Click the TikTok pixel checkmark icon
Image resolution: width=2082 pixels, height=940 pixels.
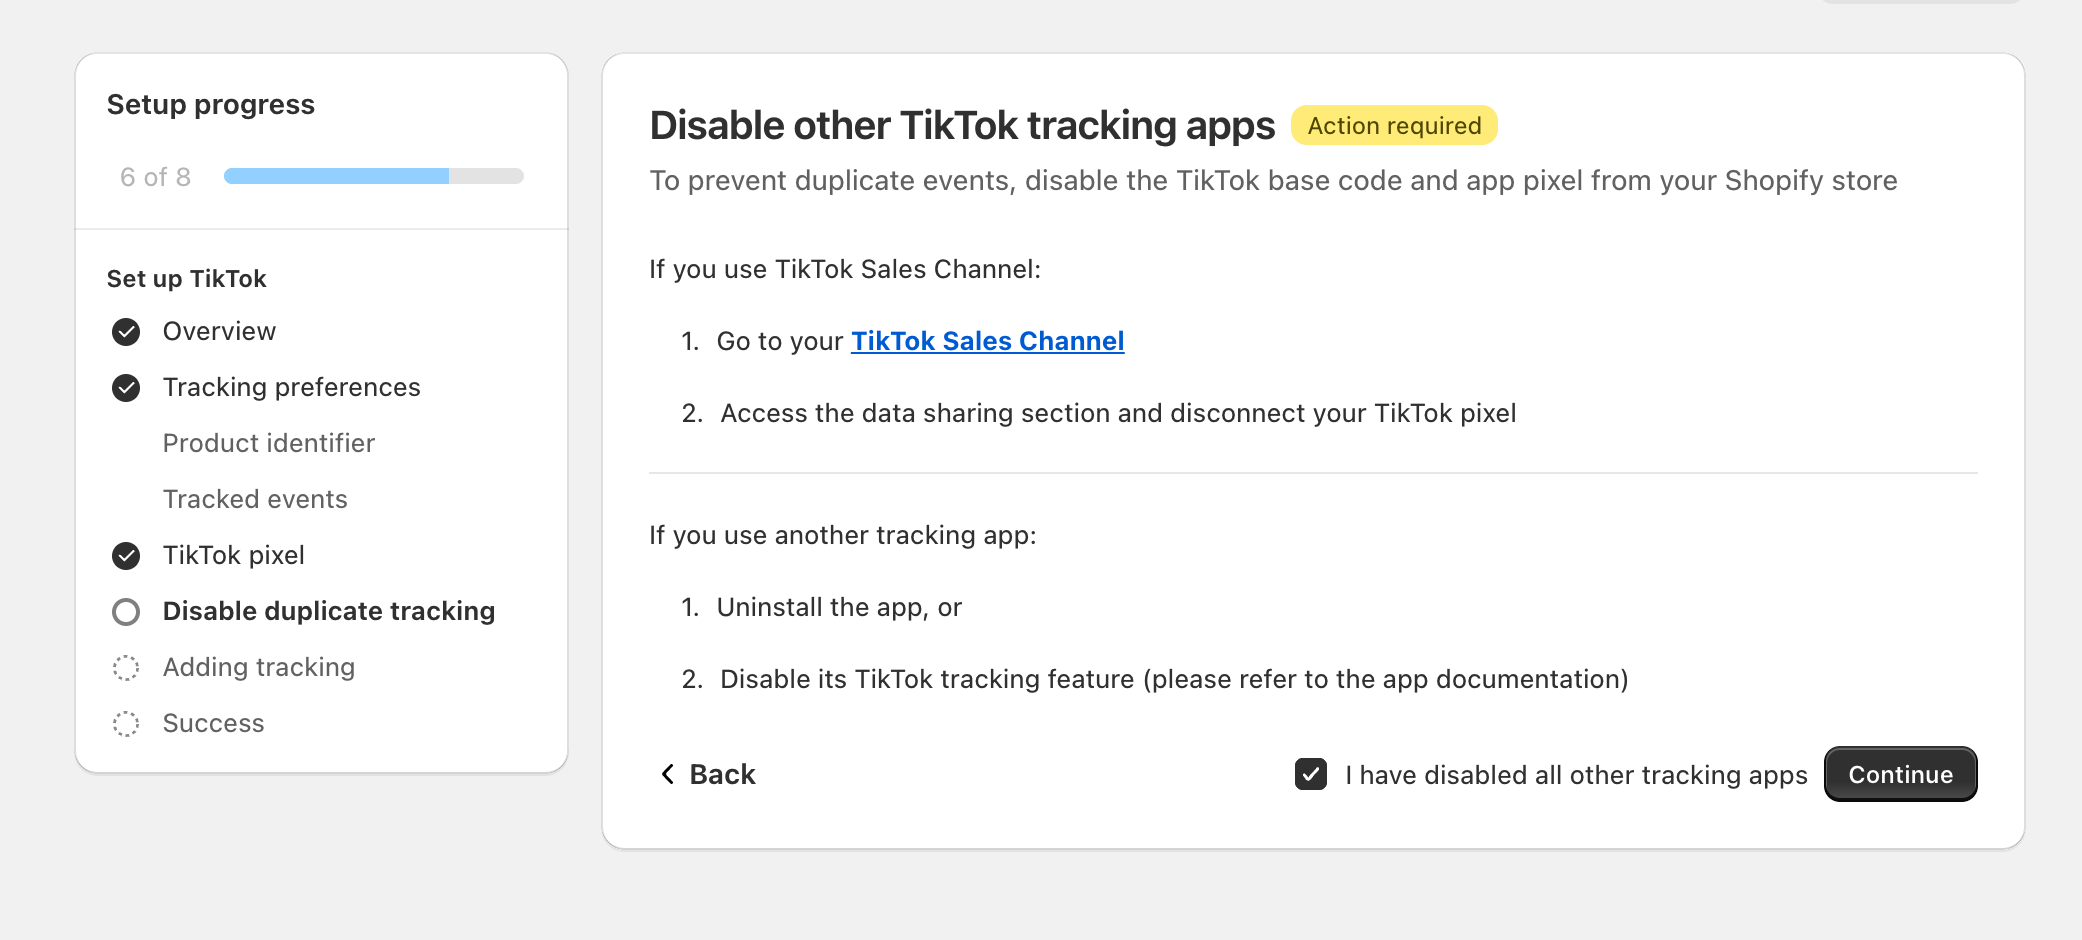tap(126, 556)
